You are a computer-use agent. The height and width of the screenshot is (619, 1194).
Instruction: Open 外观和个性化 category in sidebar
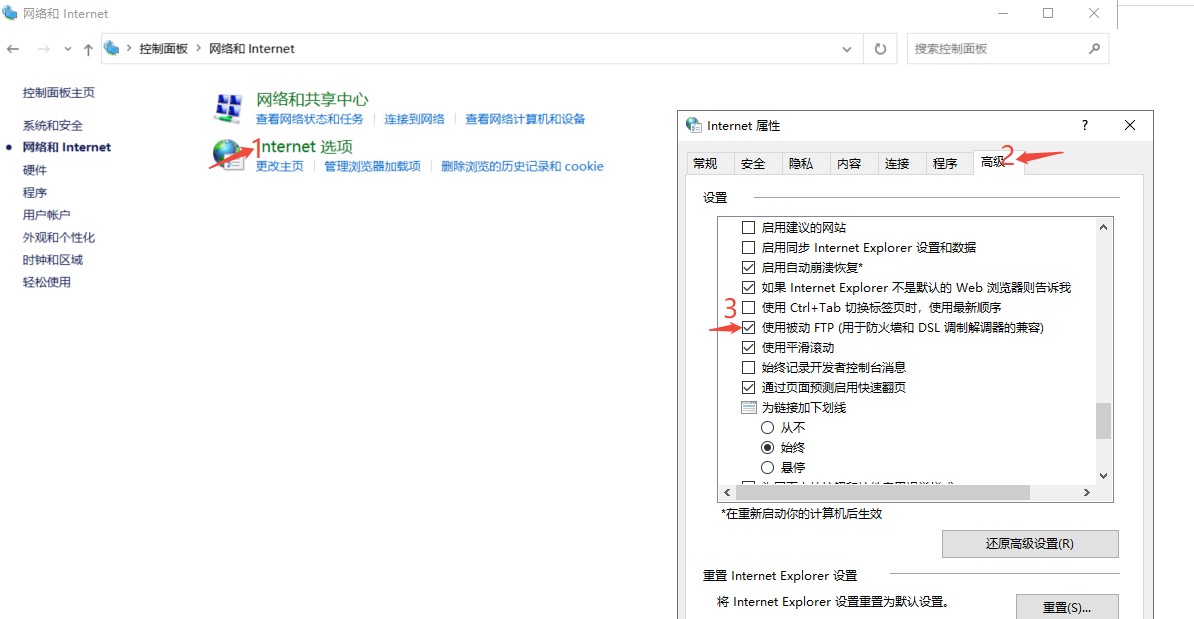tap(59, 238)
